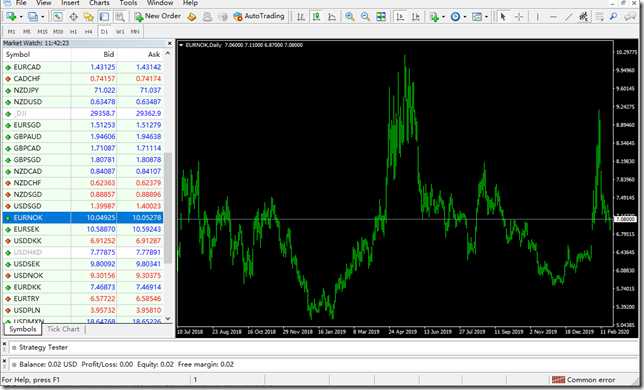Click the zoom in chart icon

[350, 17]
